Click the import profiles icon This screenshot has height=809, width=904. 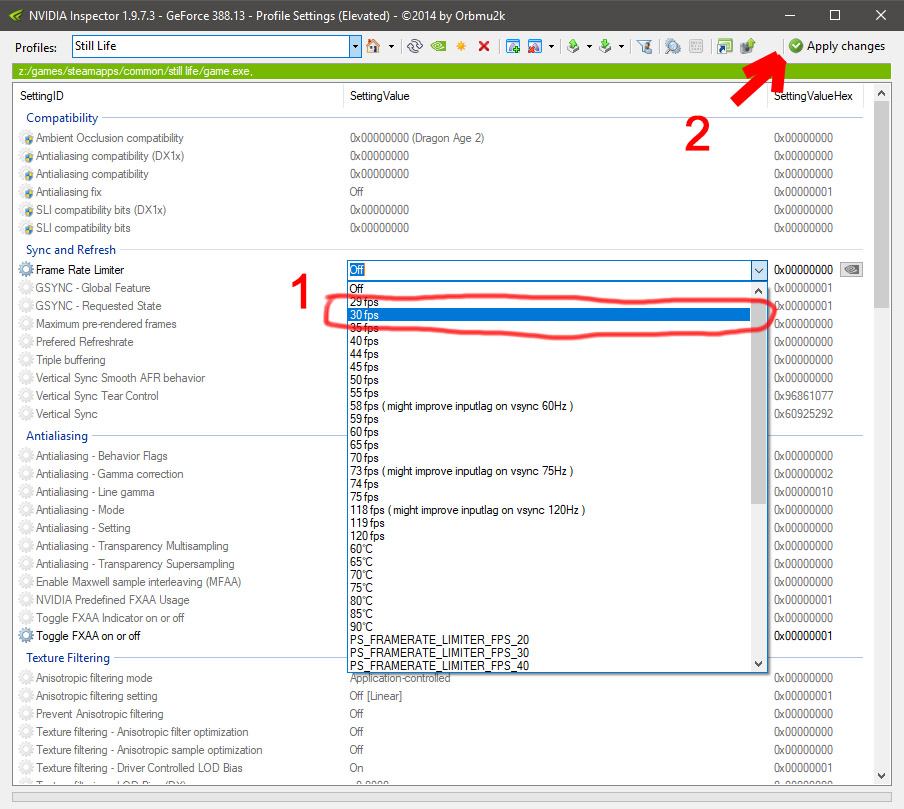pyautogui.click(x=605, y=46)
